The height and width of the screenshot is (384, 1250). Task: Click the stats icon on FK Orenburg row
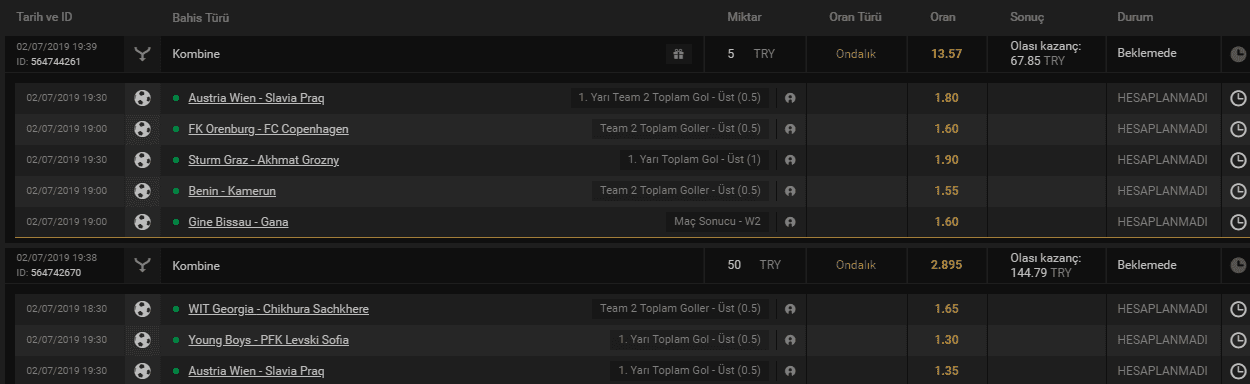coord(790,129)
